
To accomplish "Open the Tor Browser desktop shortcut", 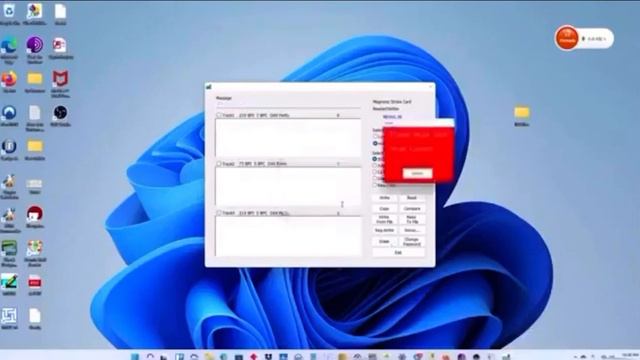I will coord(35,45).
